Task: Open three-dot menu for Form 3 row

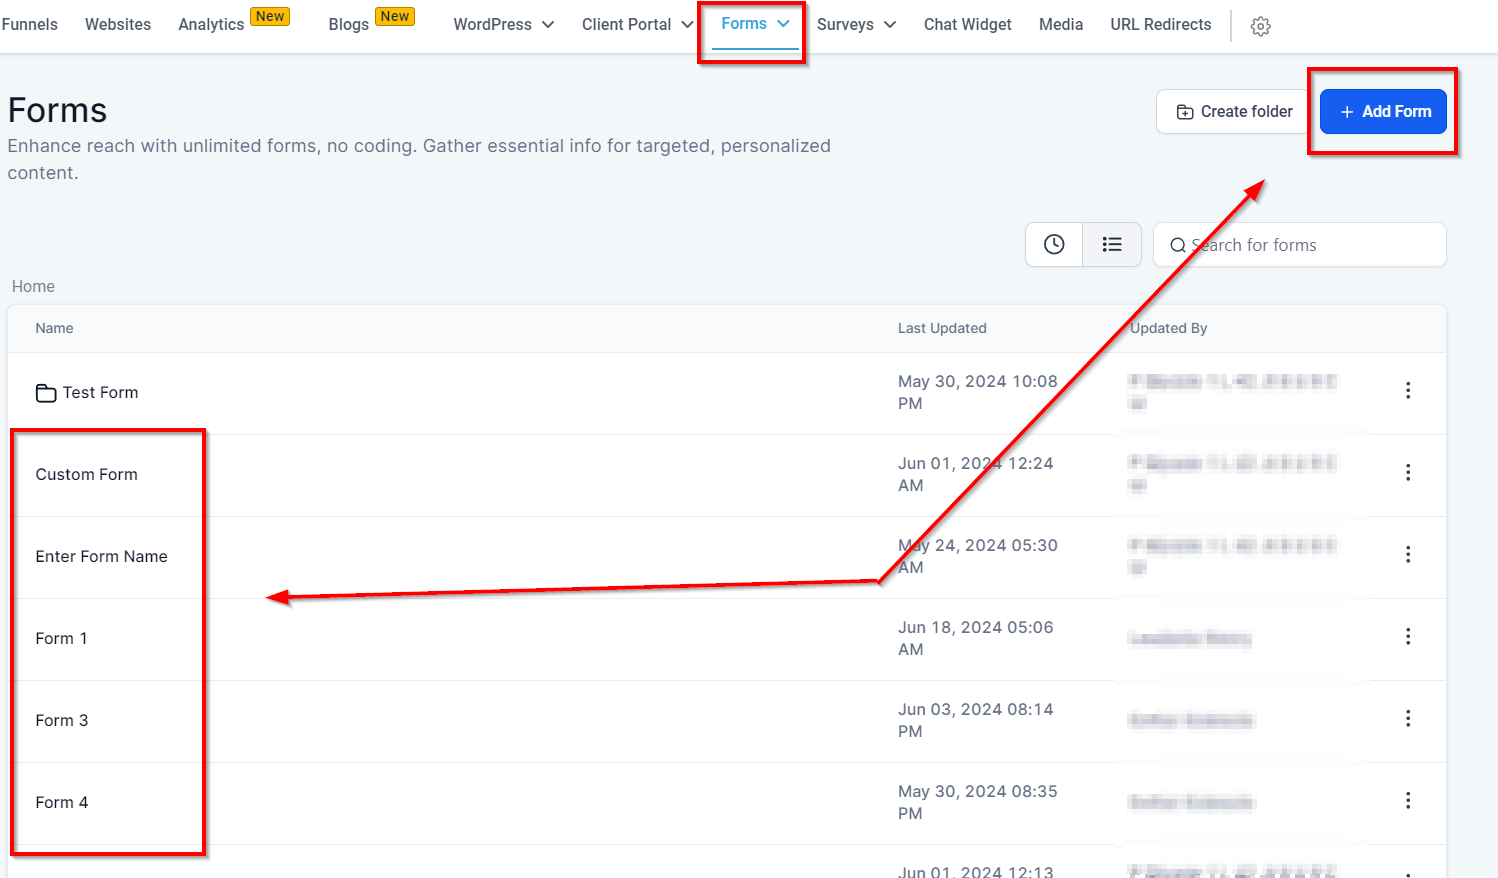Action: 1408,718
